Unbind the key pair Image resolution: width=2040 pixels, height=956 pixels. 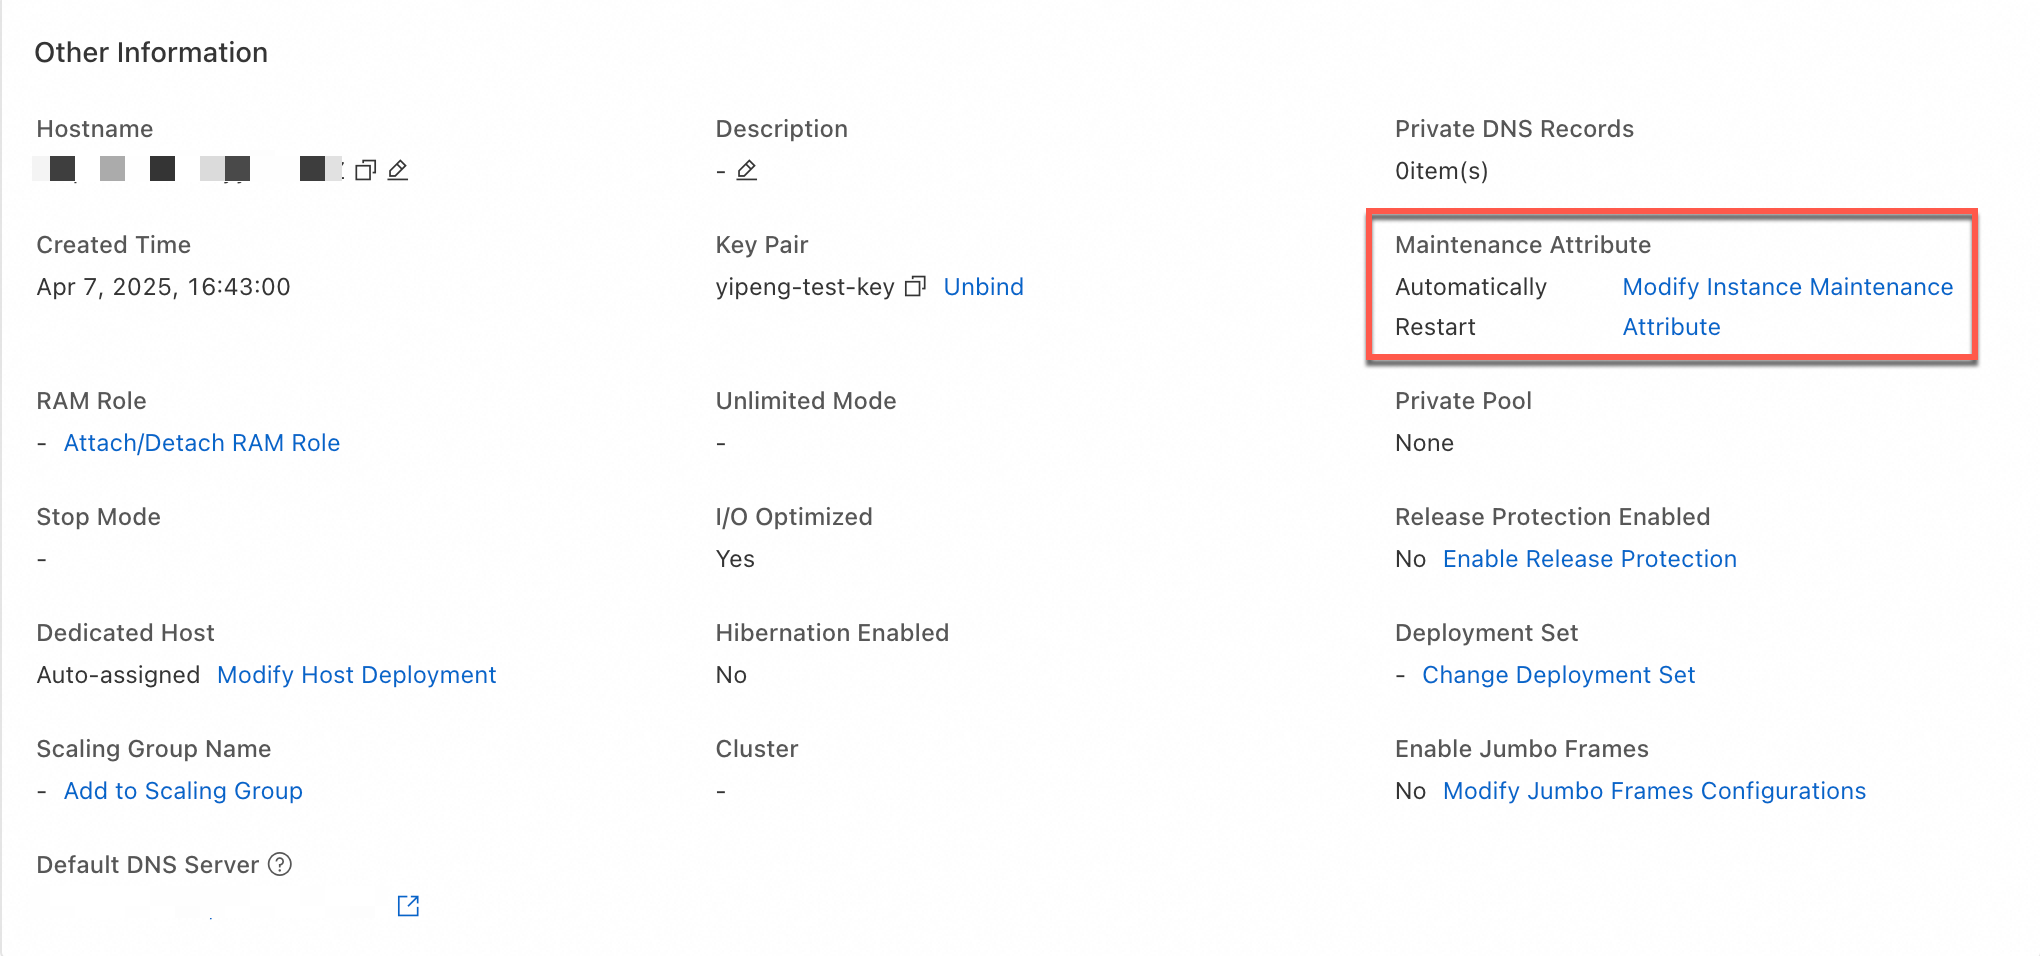pos(983,287)
